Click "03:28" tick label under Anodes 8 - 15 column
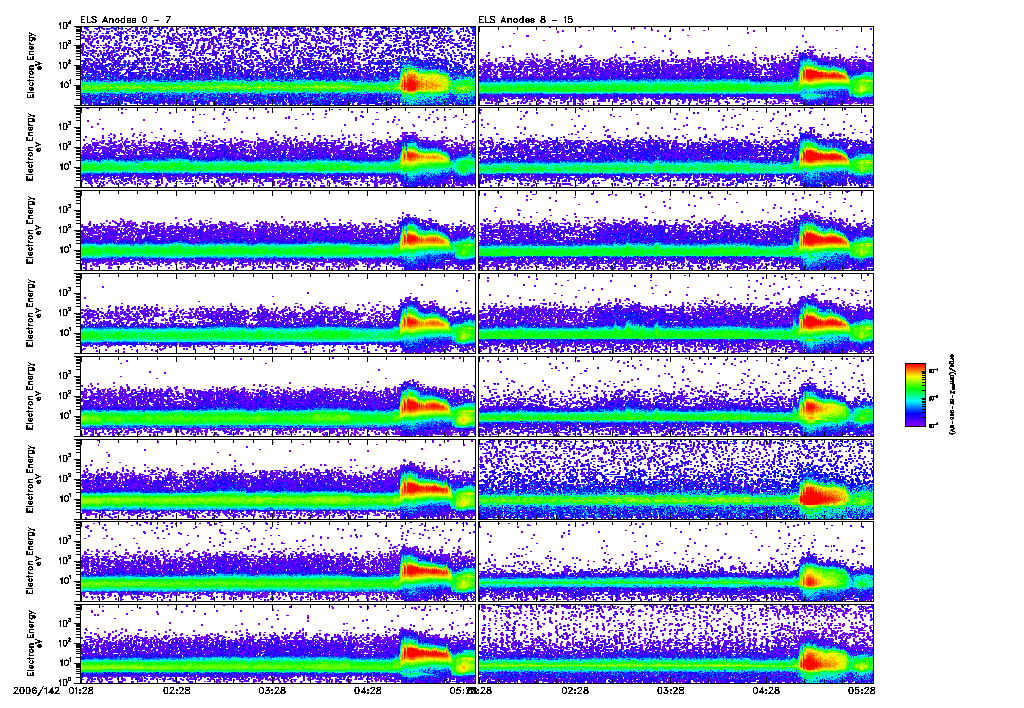 [x=670, y=690]
